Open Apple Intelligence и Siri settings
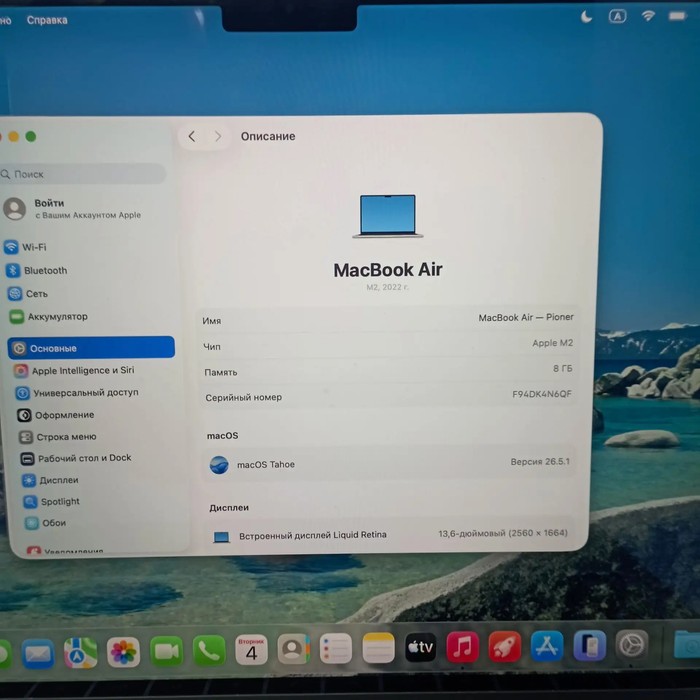700x700 pixels. (x=74, y=370)
